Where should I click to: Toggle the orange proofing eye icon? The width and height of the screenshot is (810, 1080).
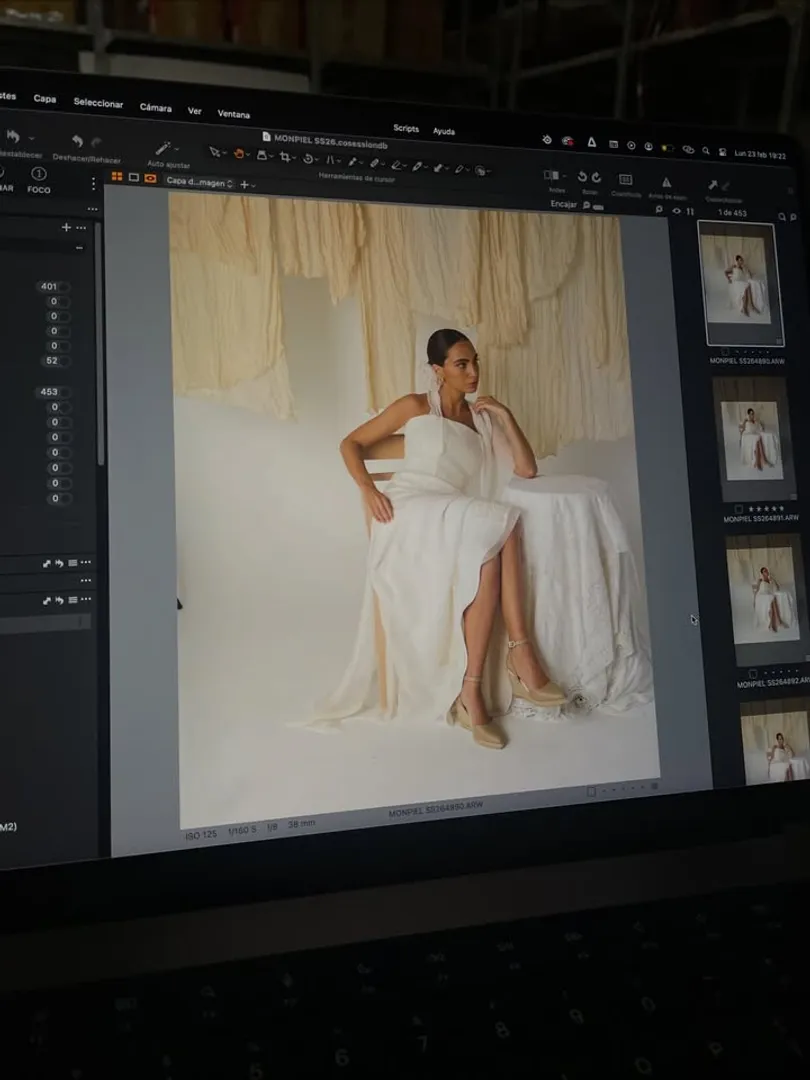click(x=150, y=178)
